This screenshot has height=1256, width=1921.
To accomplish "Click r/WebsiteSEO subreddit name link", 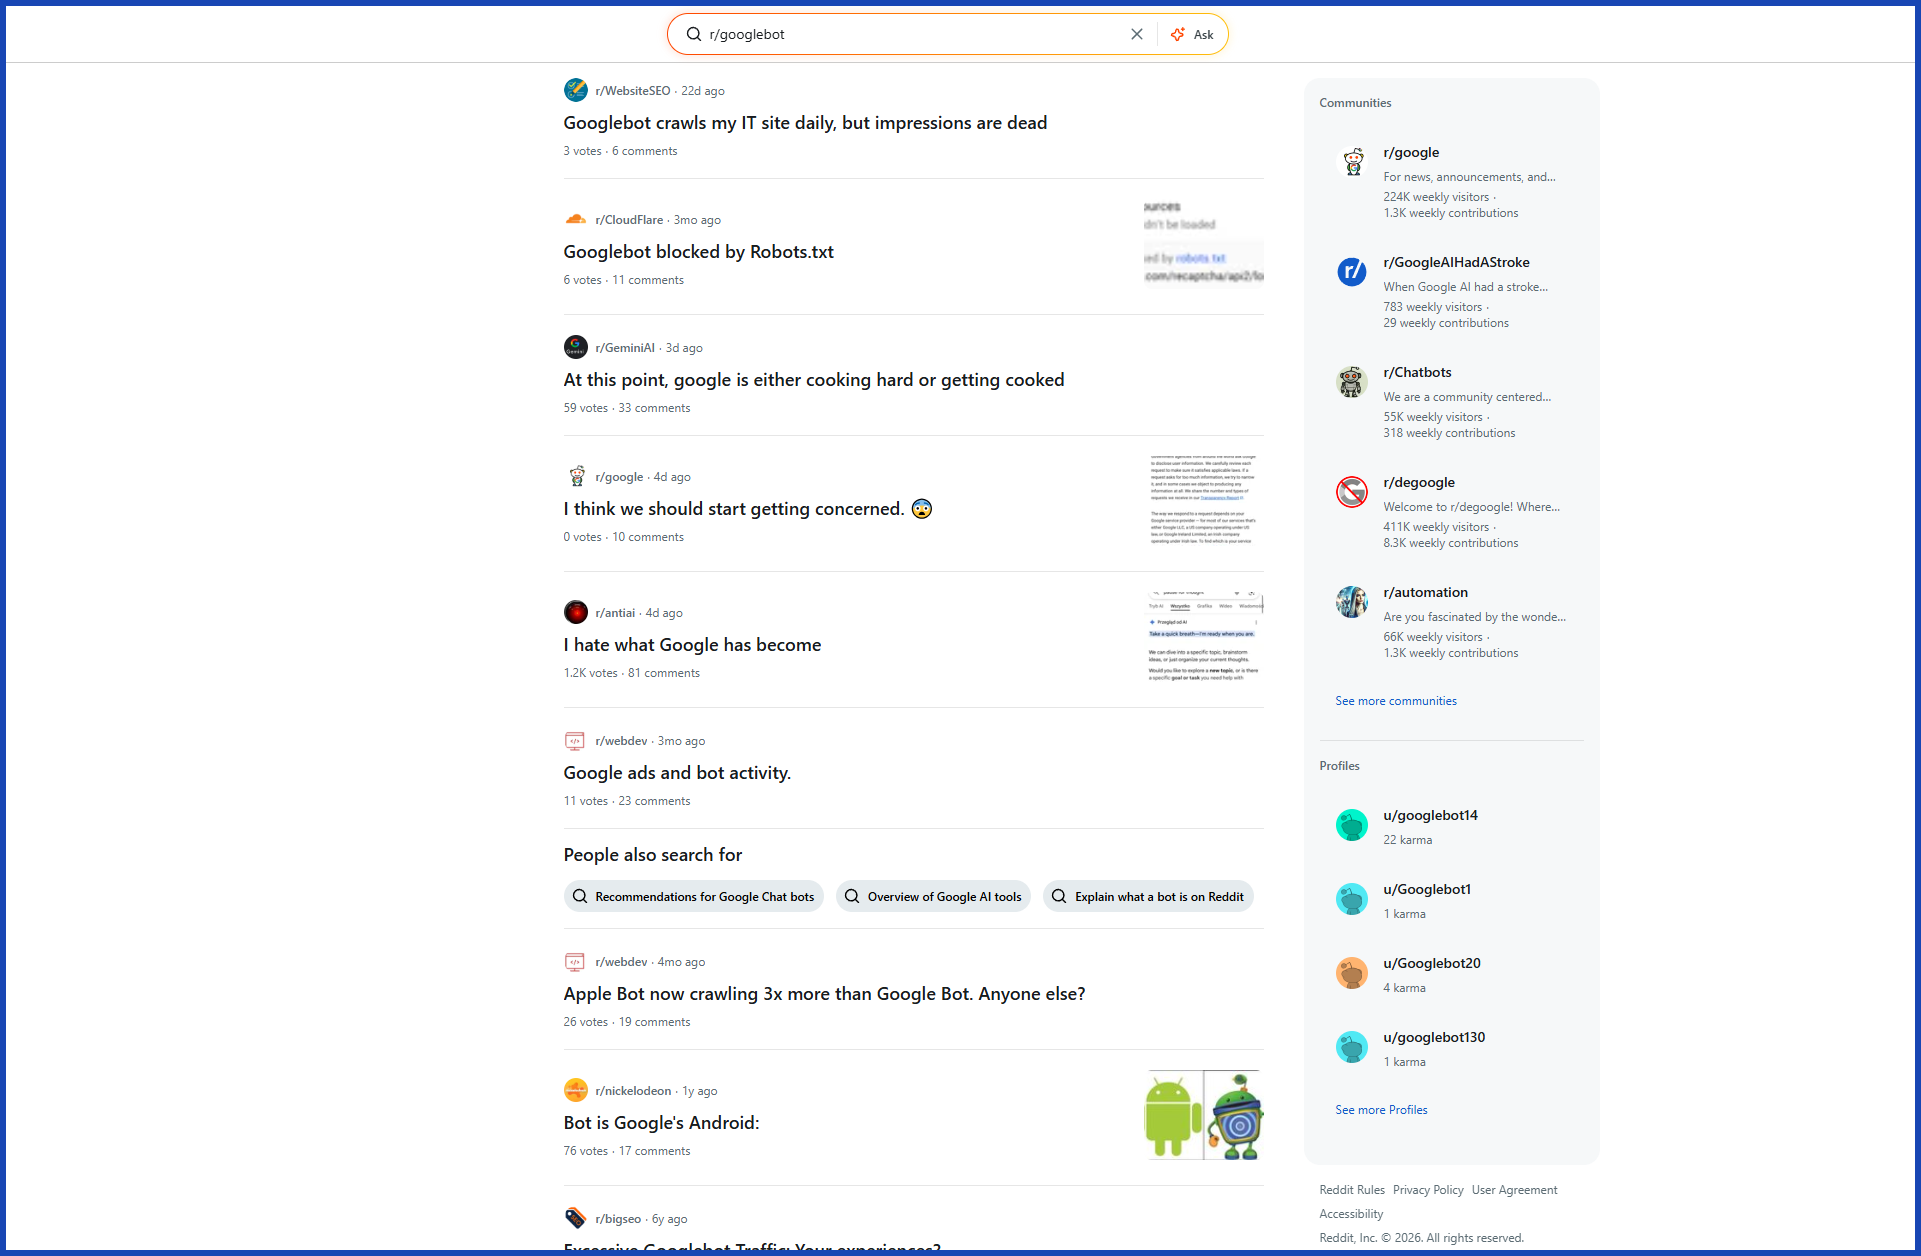I will [x=633, y=91].
